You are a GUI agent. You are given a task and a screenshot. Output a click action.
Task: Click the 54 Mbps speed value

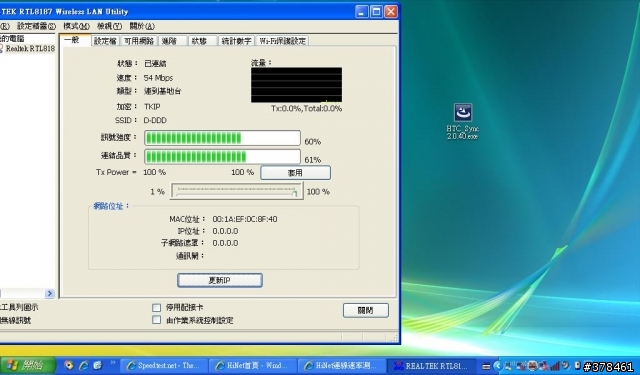[x=158, y=78]
